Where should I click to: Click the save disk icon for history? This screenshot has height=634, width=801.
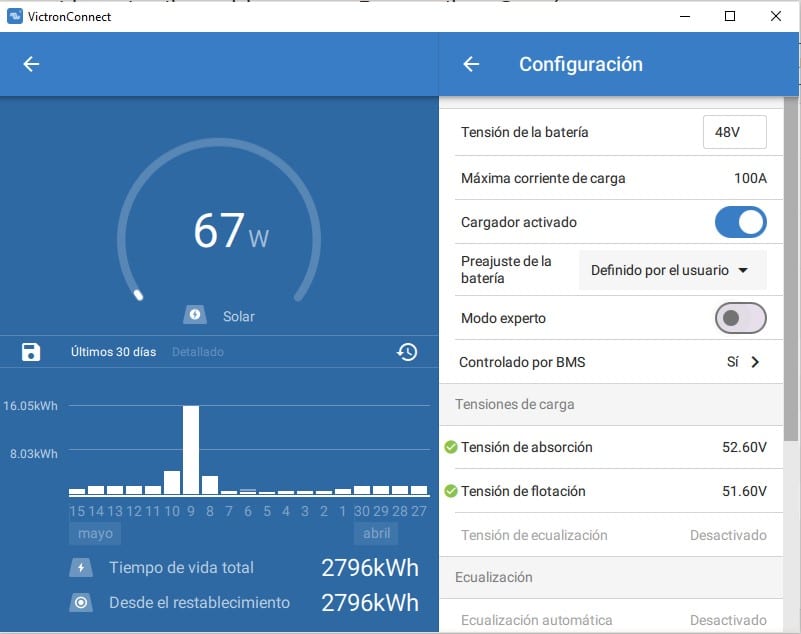pos(31,352)
